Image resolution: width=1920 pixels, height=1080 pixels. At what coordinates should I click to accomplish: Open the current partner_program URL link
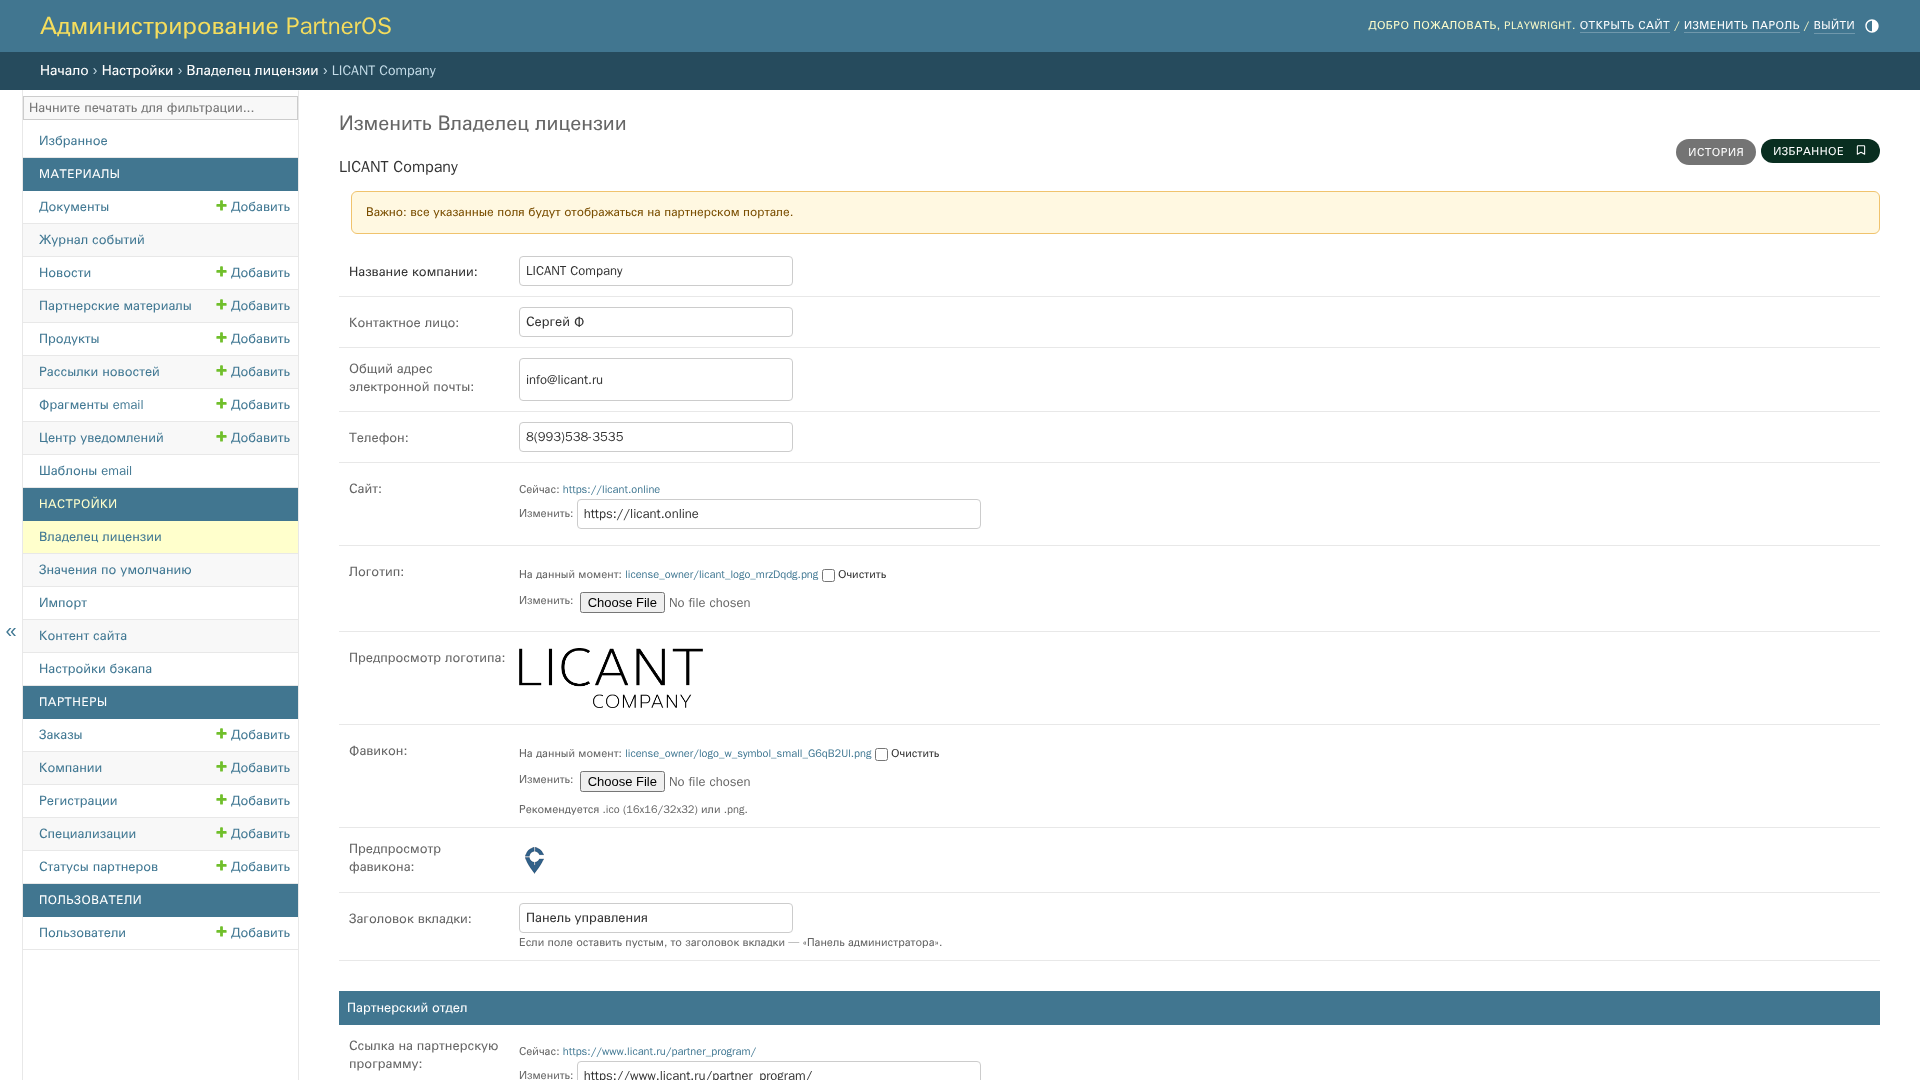pos(659,1052)
